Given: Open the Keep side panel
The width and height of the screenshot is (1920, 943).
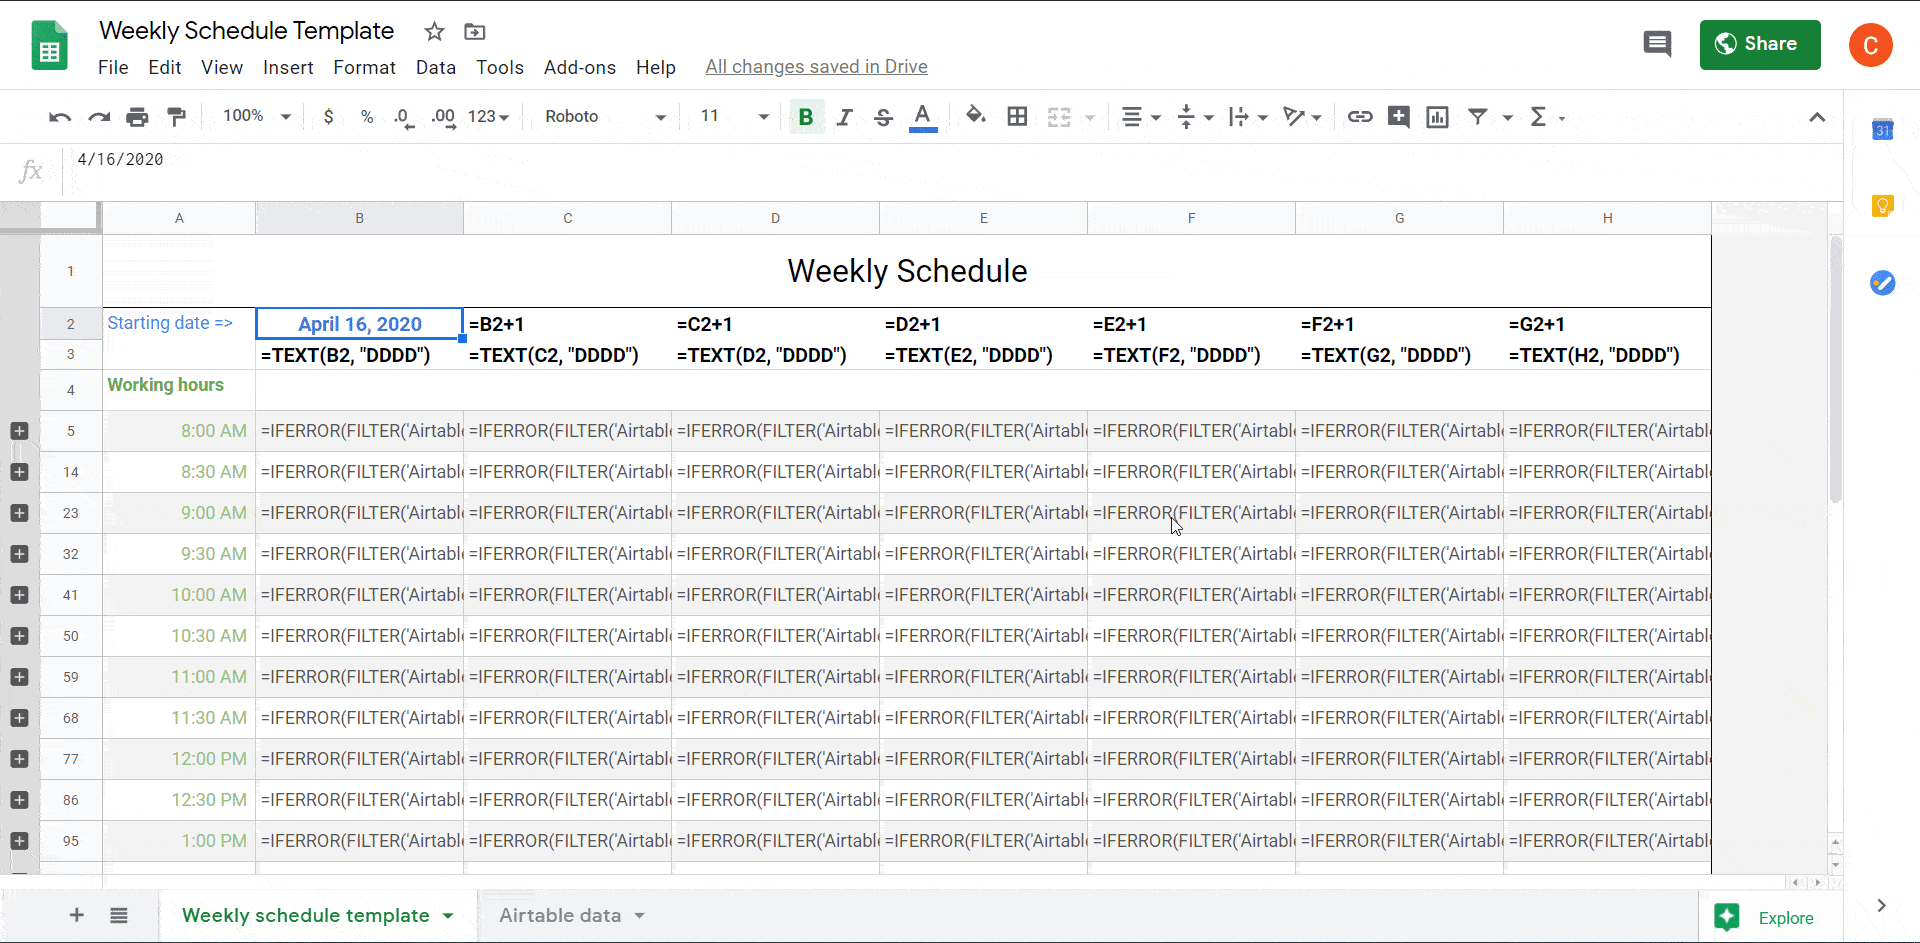Looking at the screenshot, I should pos(1882,206).
